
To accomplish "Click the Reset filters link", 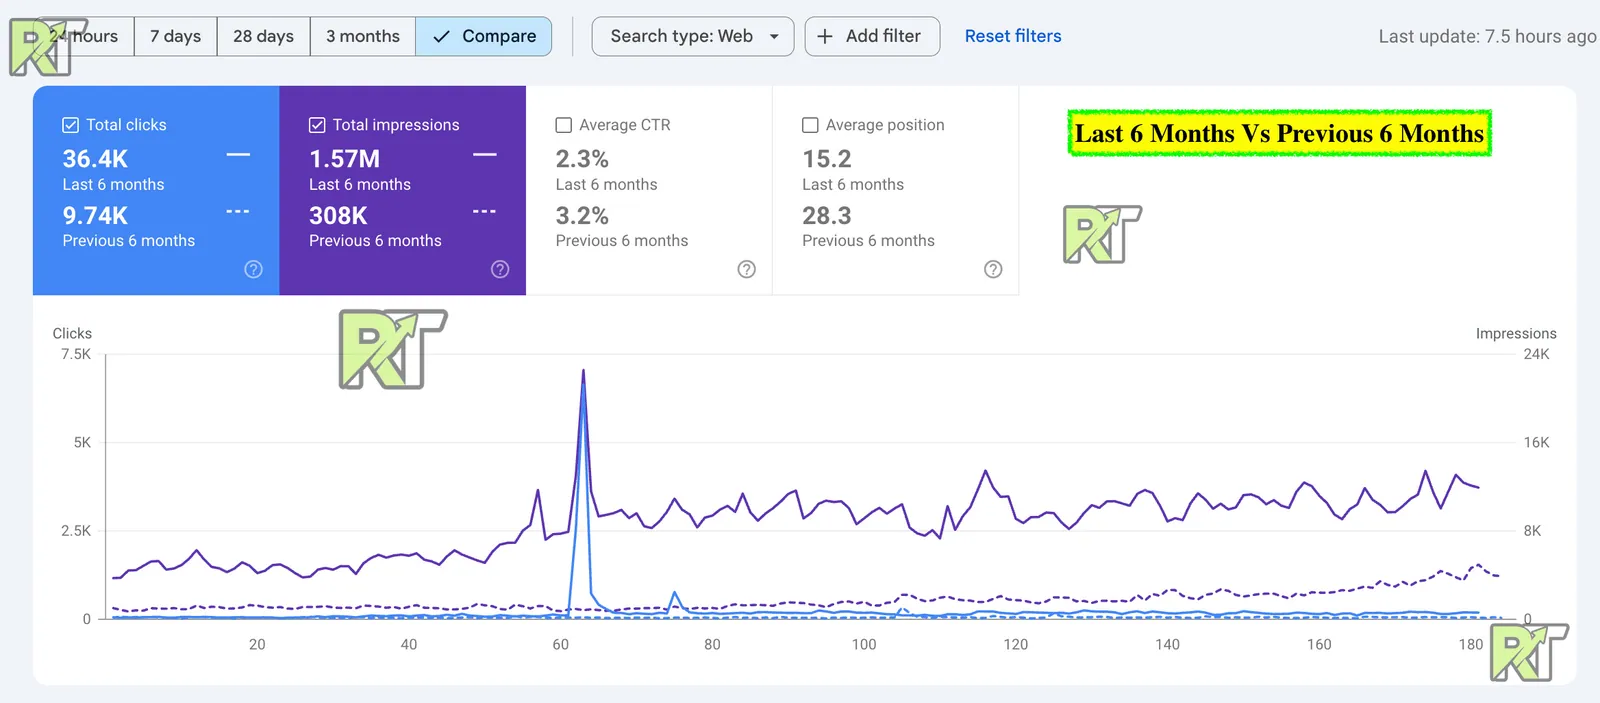I will click(1013, 36).
